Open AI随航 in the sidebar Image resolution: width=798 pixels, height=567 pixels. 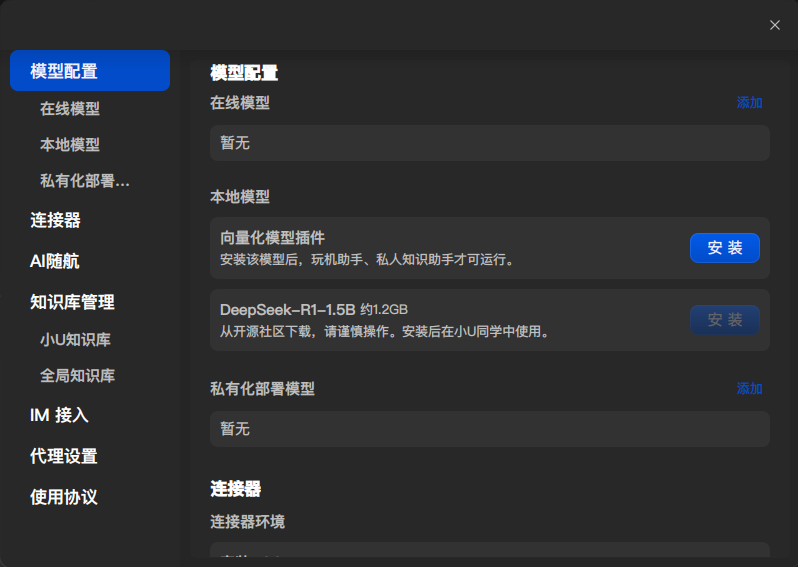[x=54, y=261]
